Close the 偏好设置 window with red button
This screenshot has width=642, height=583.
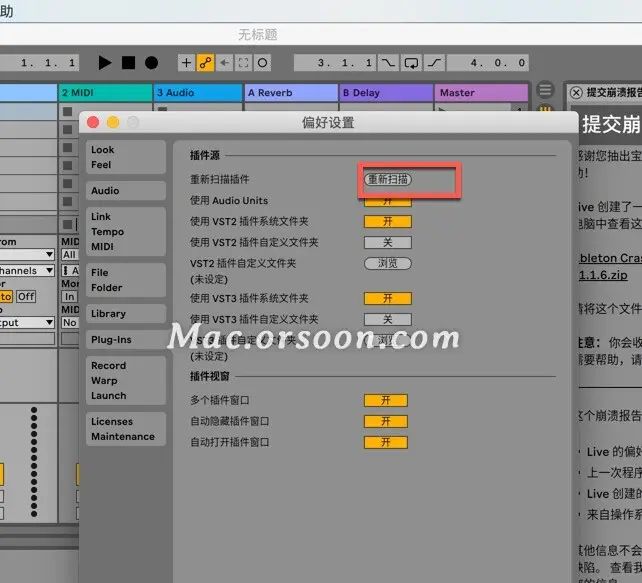[93, 122]
